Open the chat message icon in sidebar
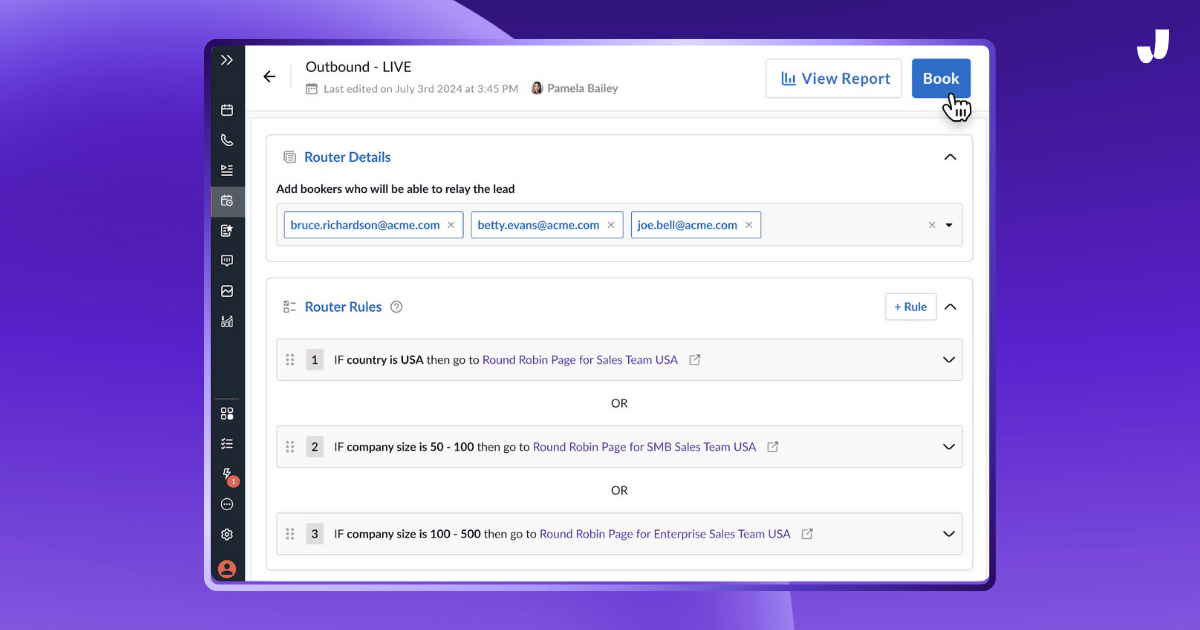 pos(227,261)
